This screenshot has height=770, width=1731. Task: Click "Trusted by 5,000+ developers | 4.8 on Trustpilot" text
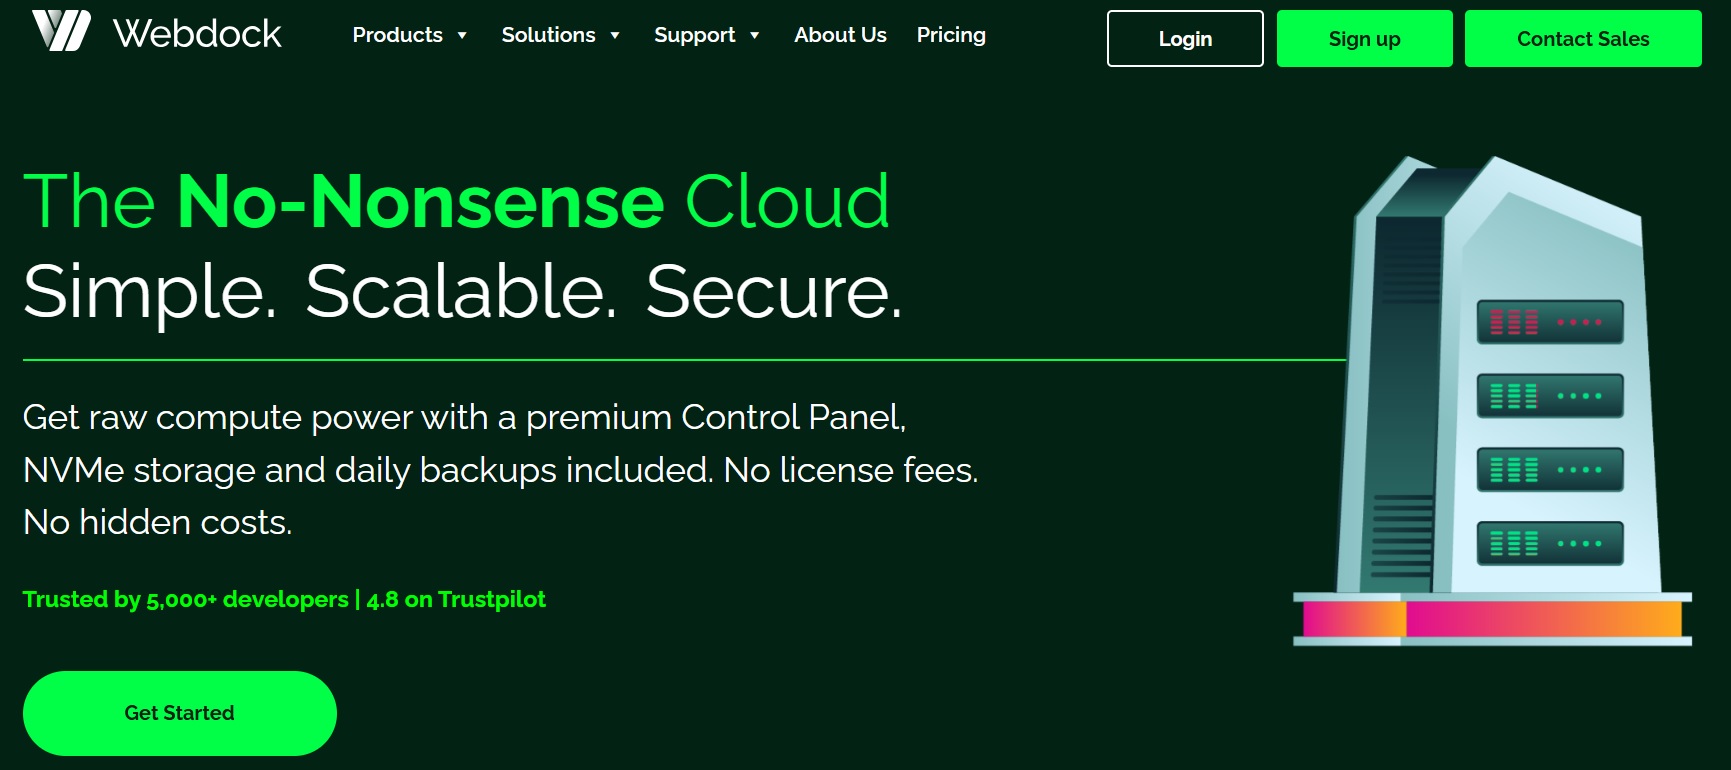(284, 599)
